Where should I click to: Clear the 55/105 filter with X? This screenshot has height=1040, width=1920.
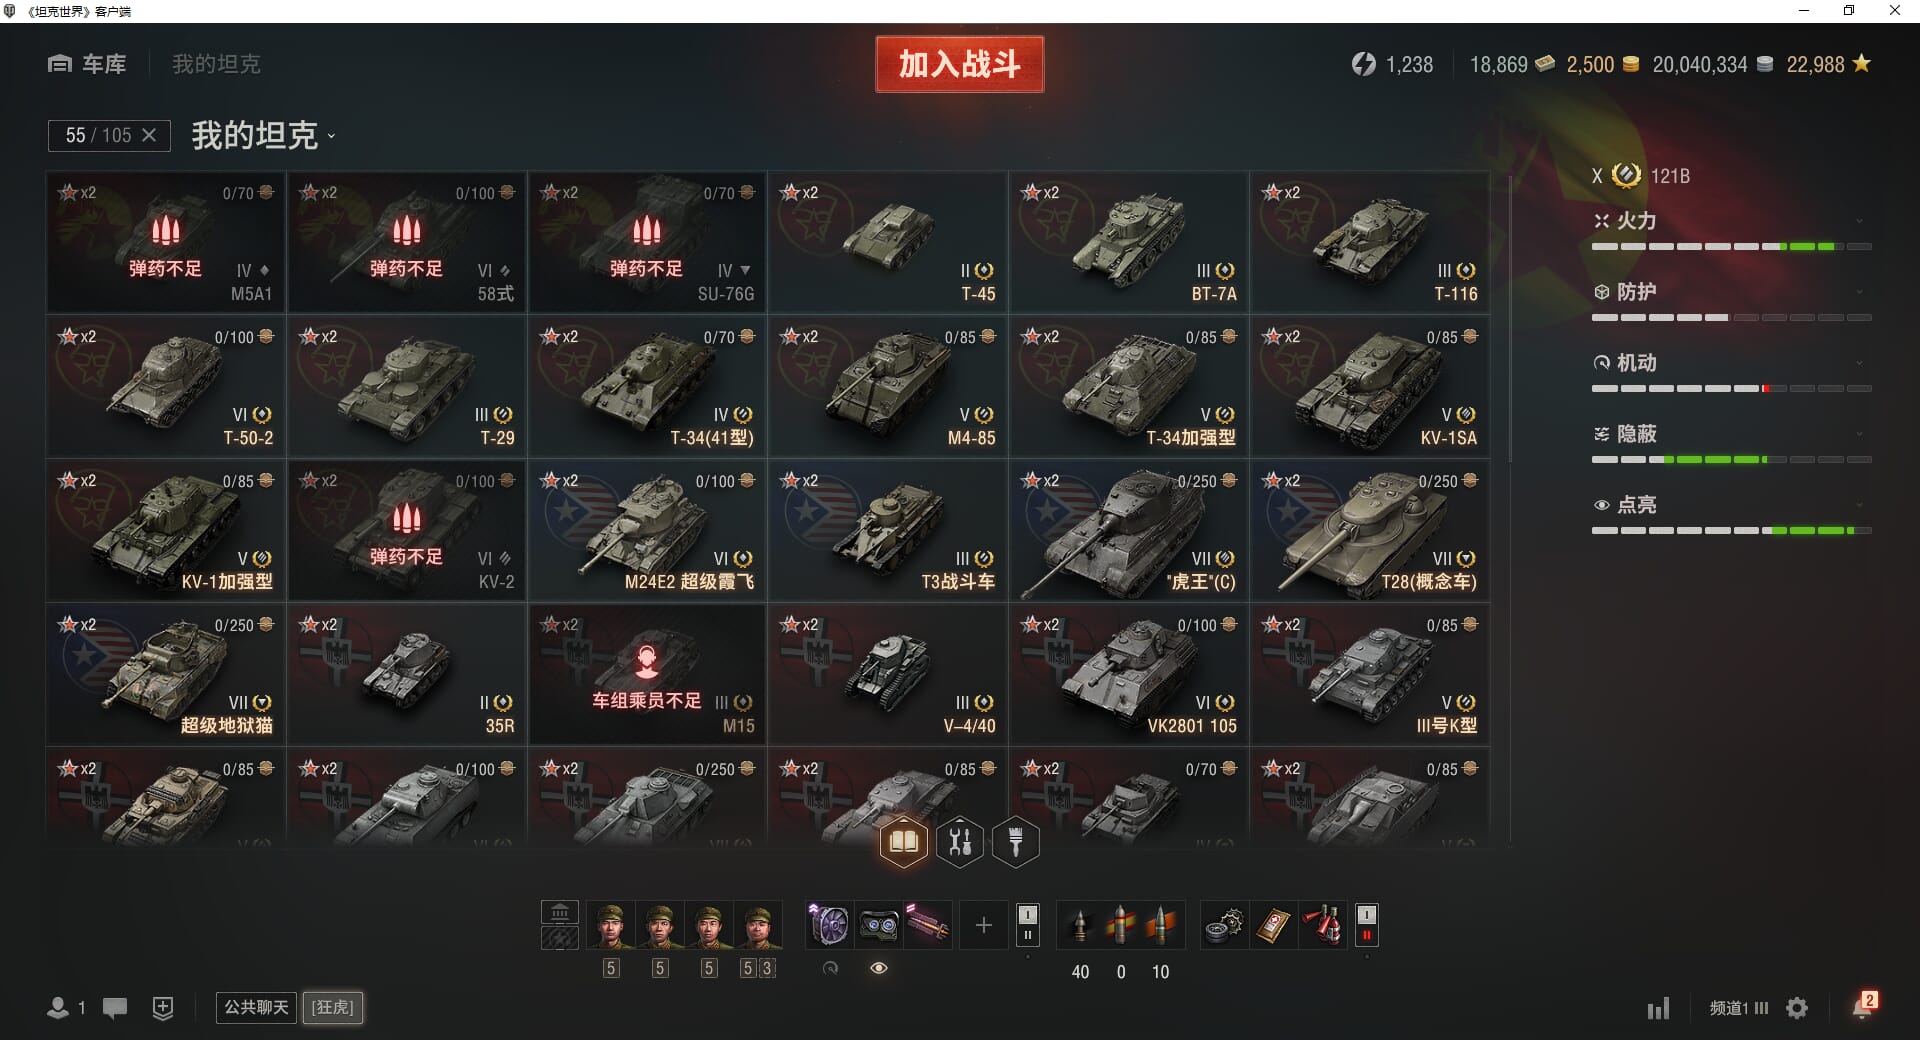click(x=149, y=135)
